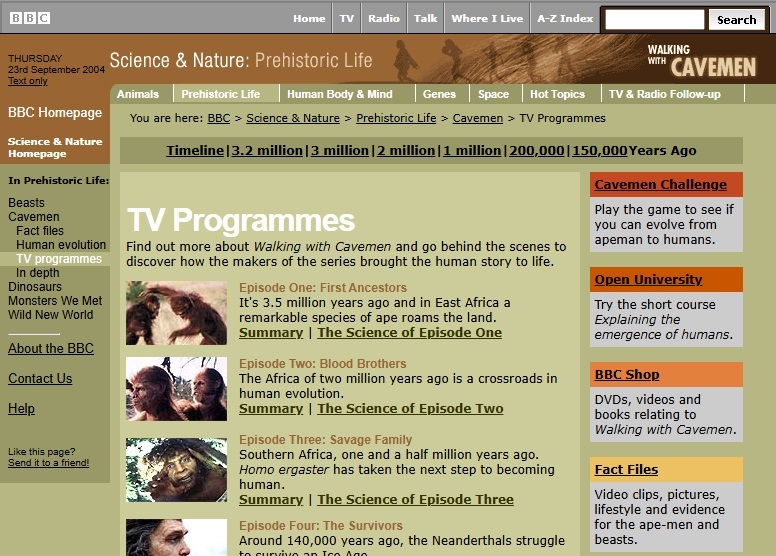Click the 'Episode Four: The Survivors' heading
Screen dimensions: 776x556
[x=321, y=526]
